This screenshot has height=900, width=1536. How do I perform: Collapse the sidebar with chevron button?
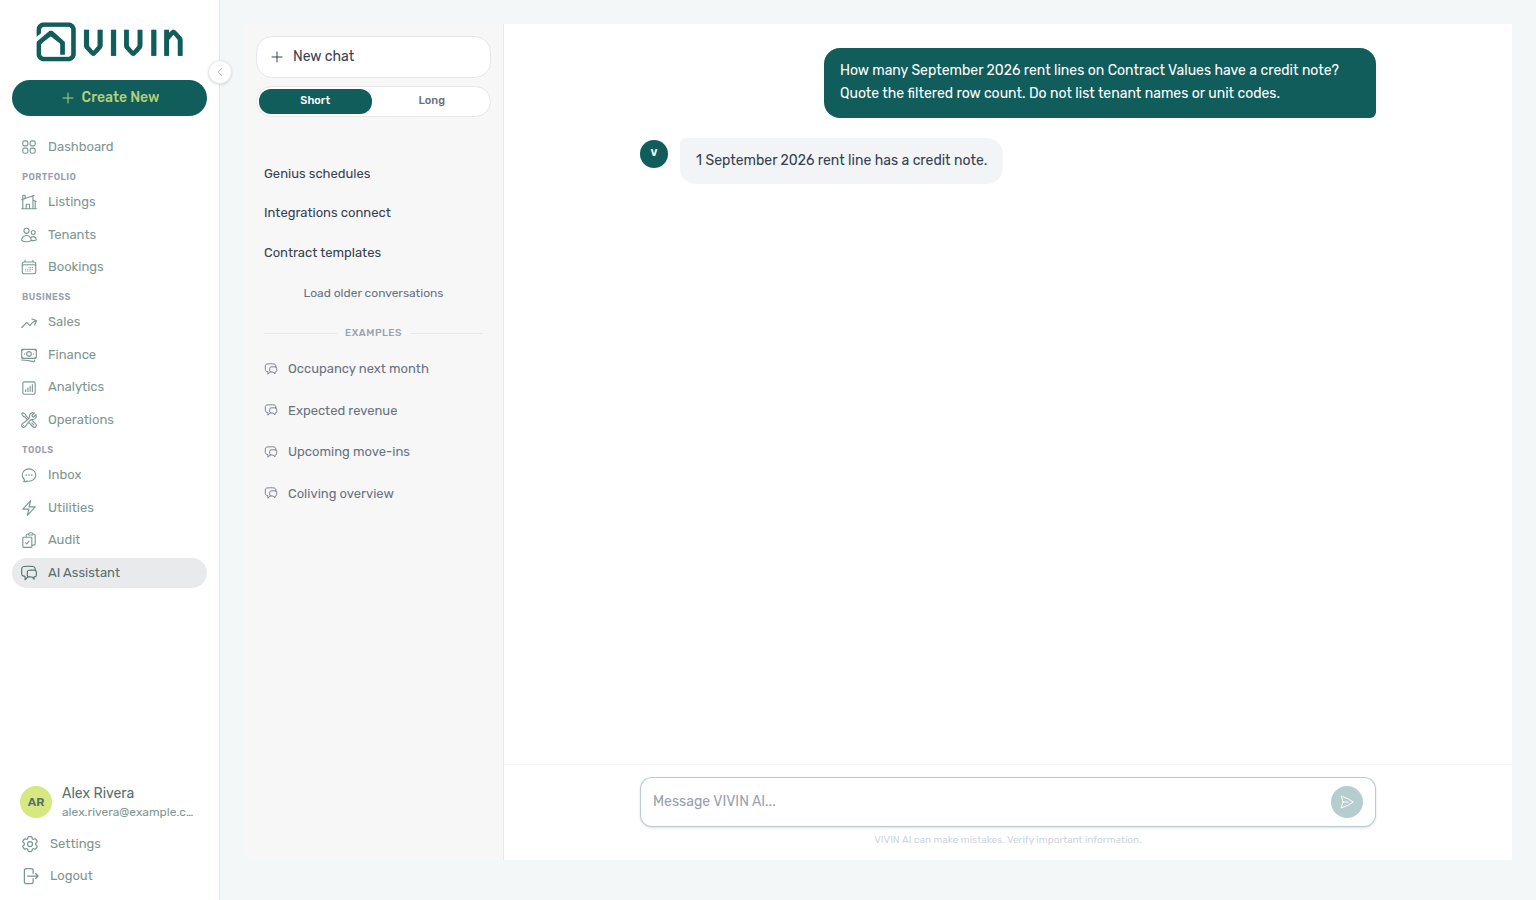coord(220,72)
